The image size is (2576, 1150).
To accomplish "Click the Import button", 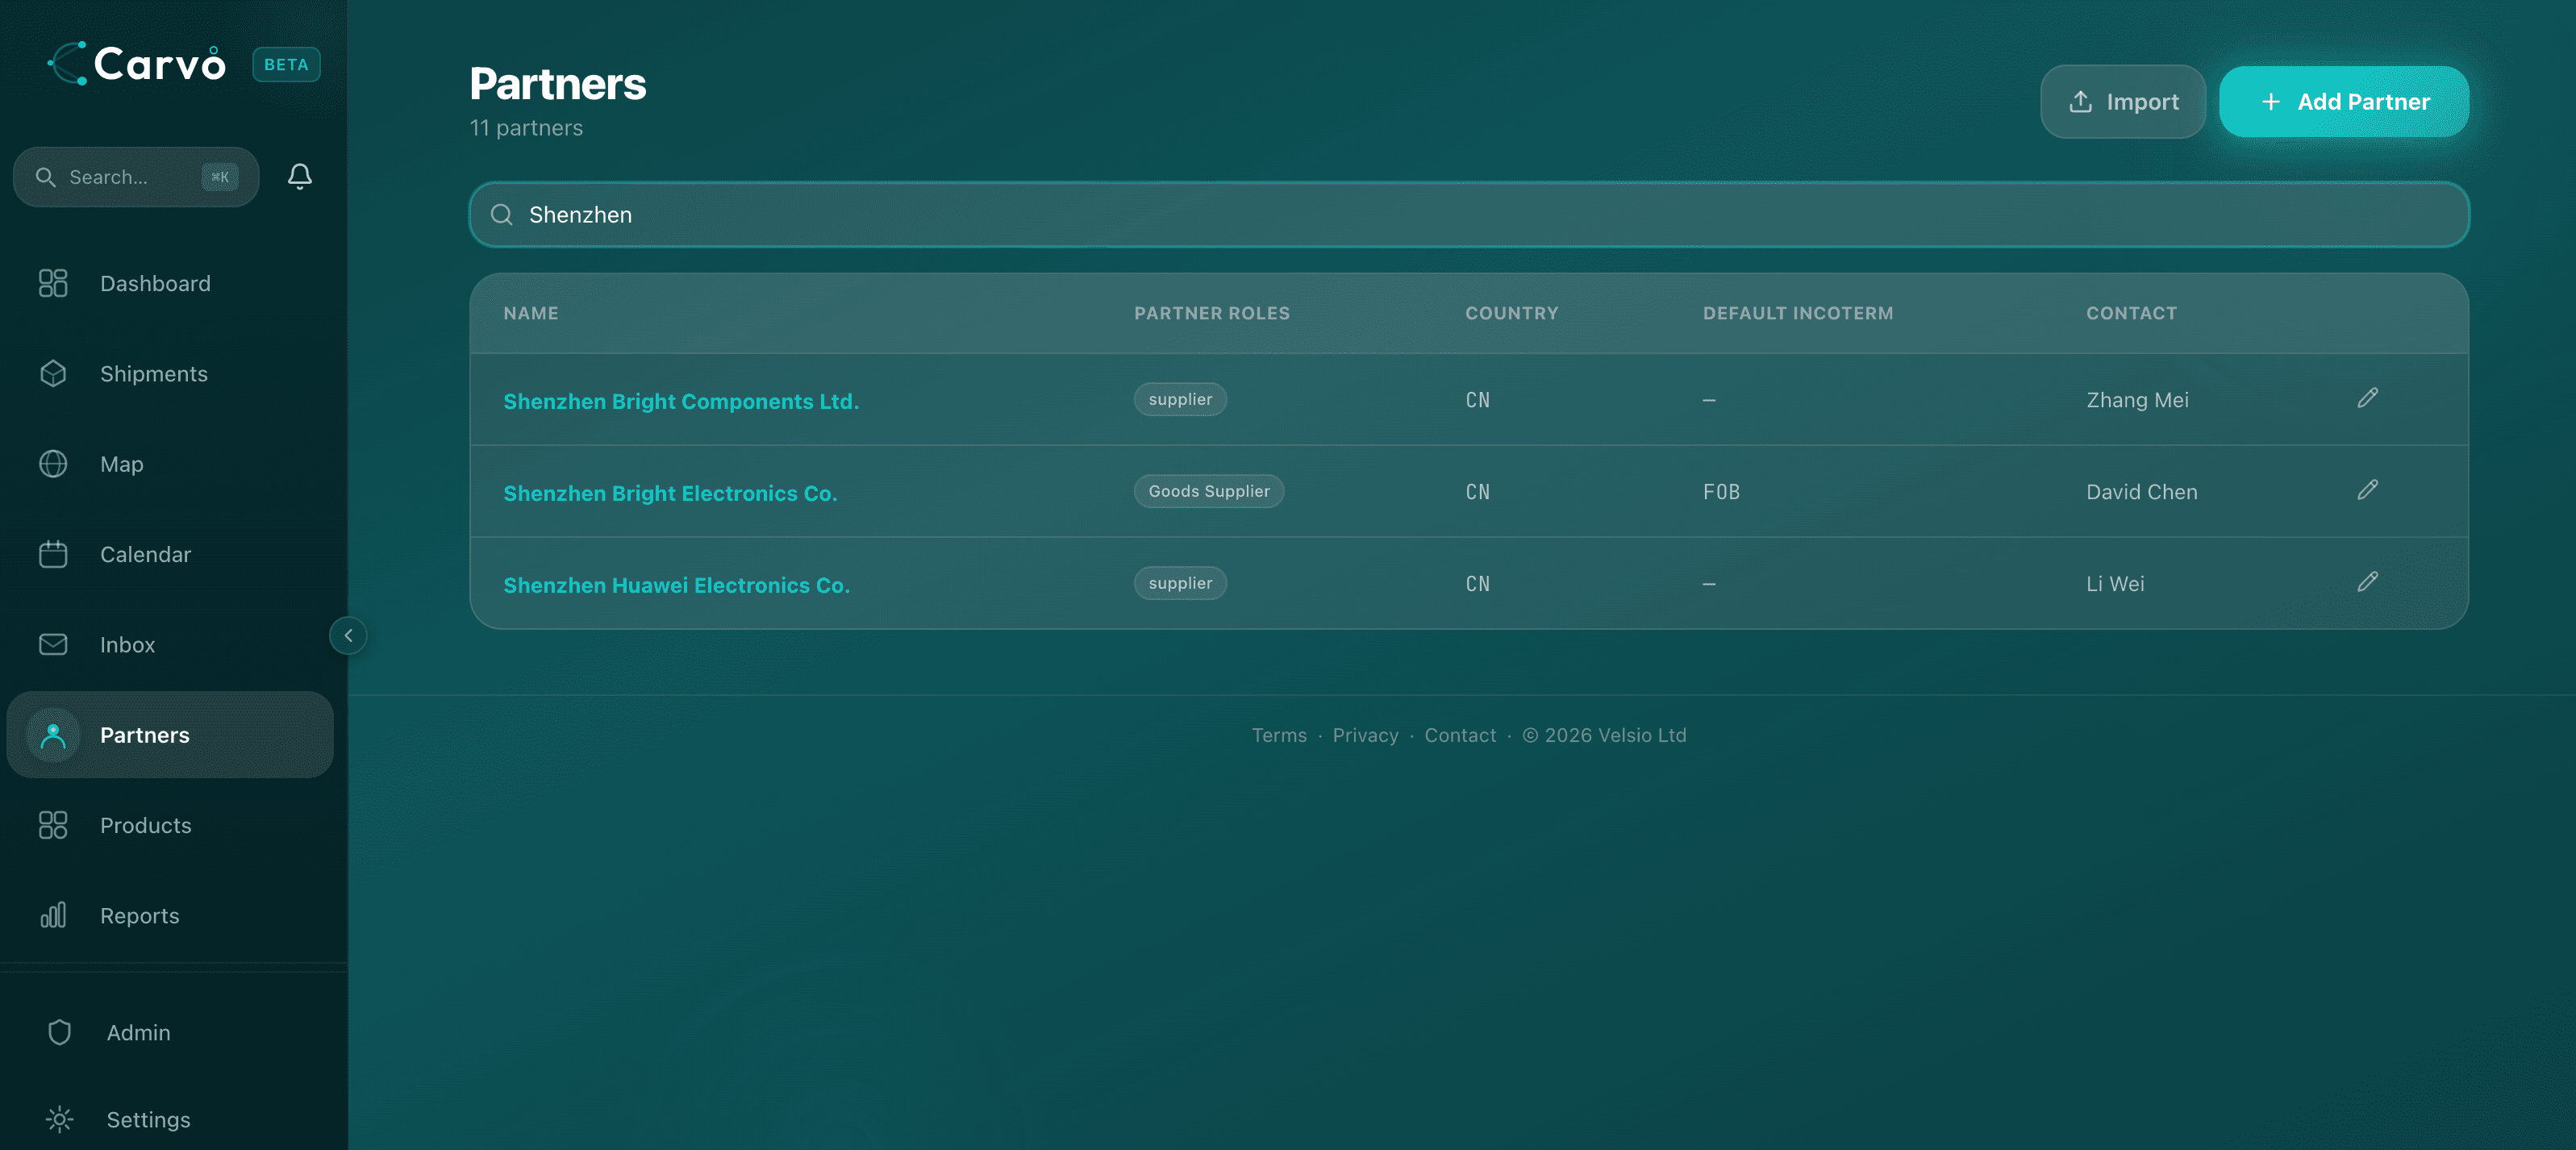I will pos(2123,101).
